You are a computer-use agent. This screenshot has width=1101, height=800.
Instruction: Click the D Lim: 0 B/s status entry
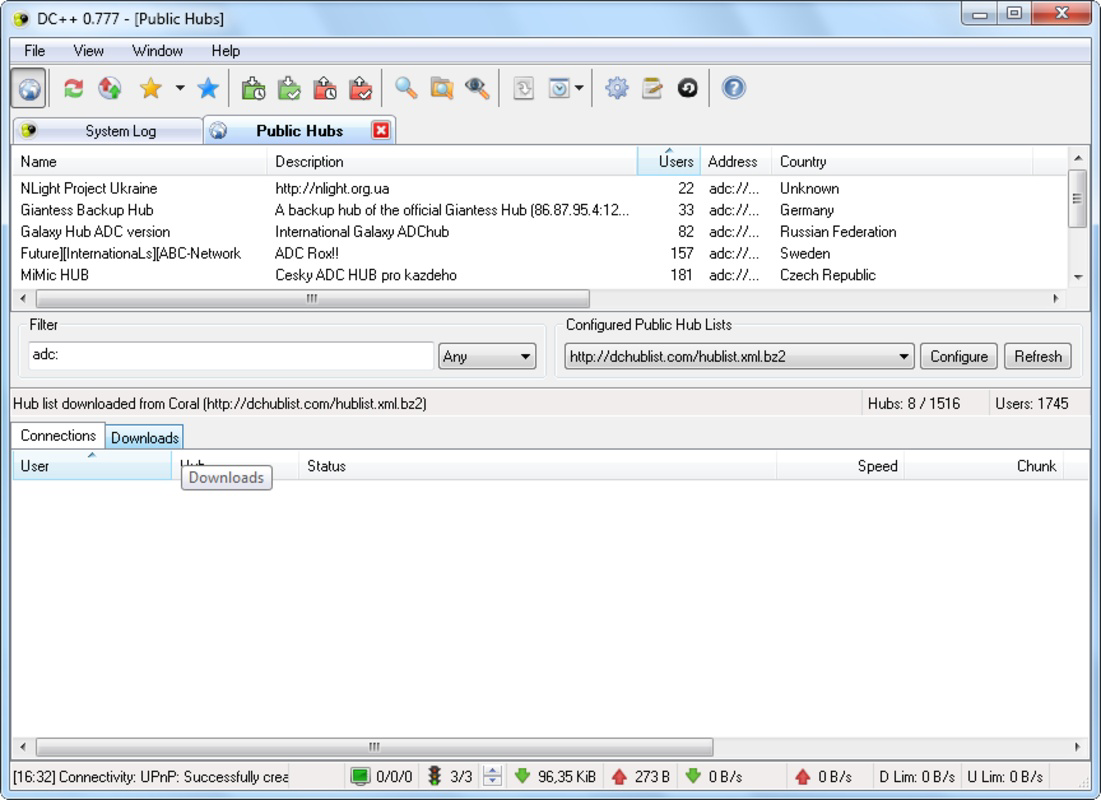(x=916, y=777)
